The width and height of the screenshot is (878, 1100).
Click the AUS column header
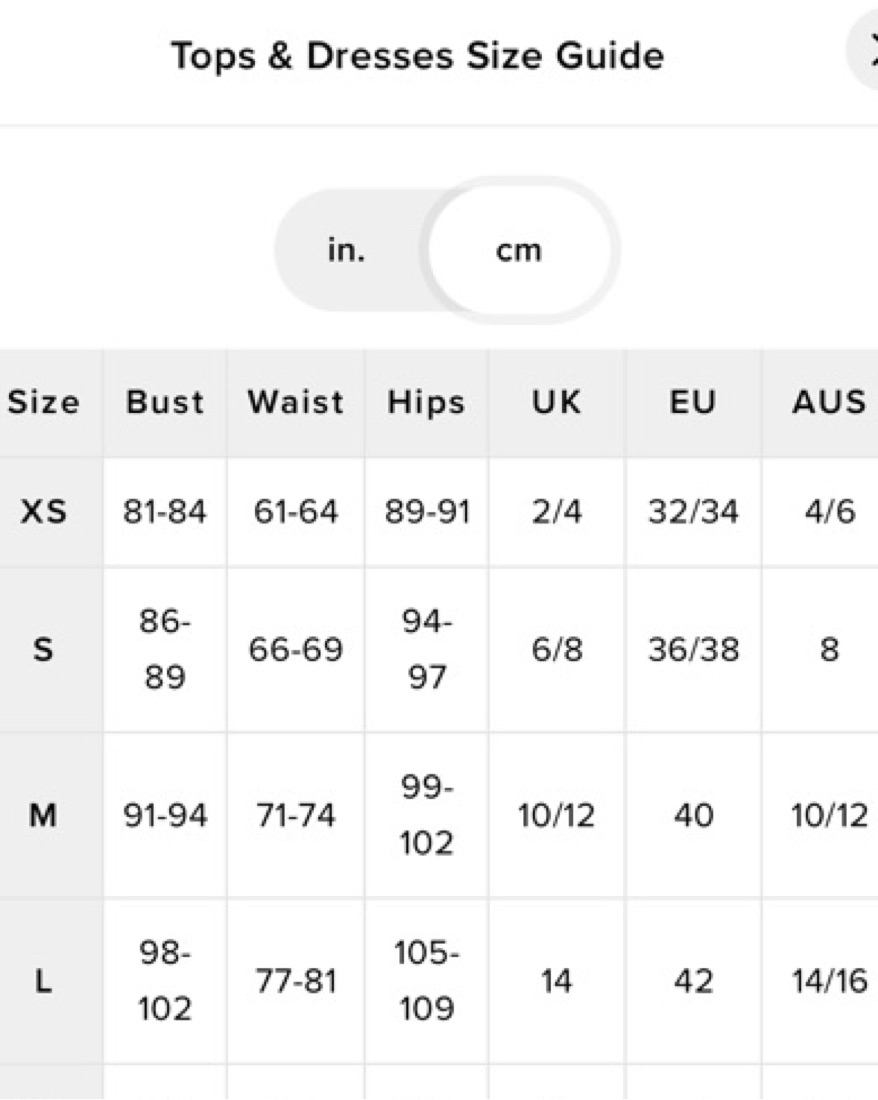(x=828, y=402)
